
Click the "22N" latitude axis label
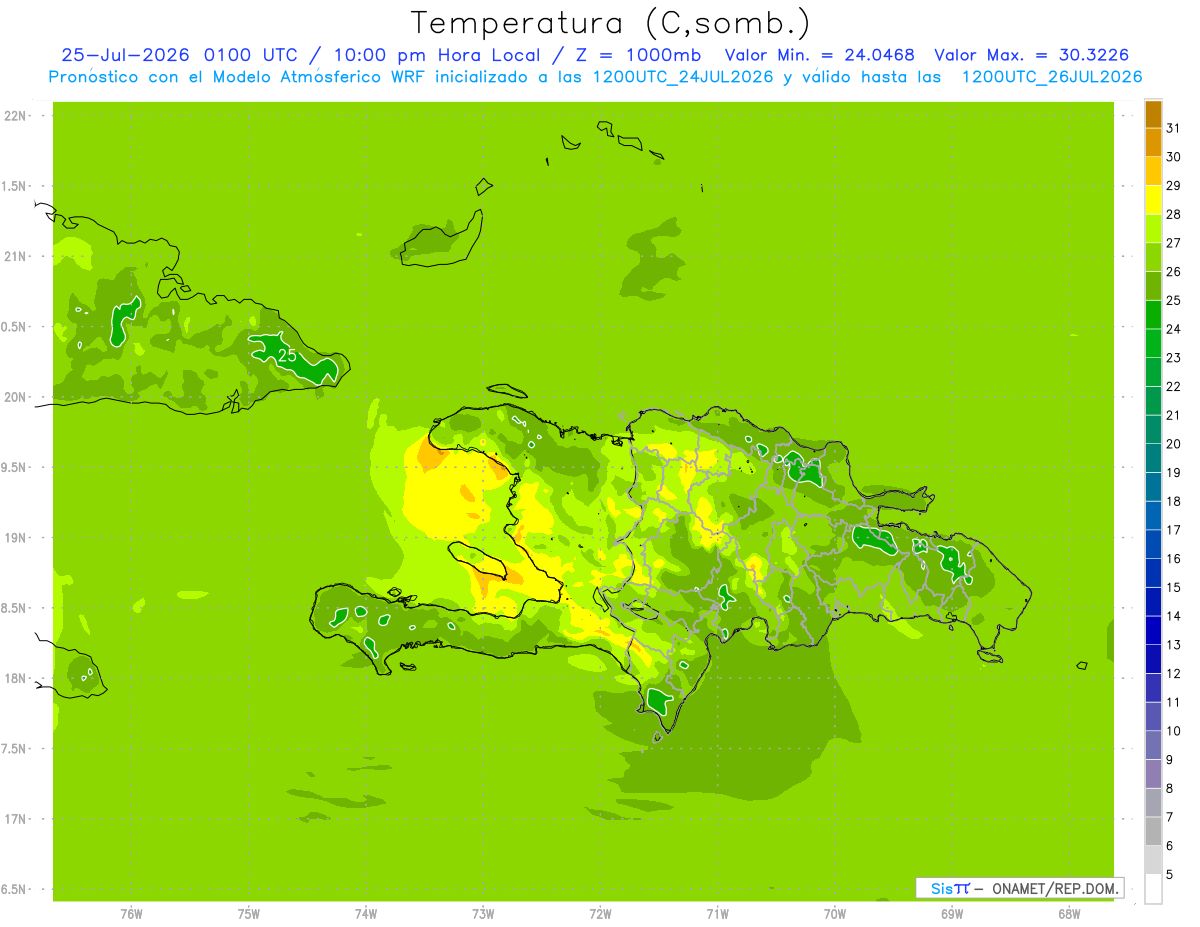[x=15, y=115]
